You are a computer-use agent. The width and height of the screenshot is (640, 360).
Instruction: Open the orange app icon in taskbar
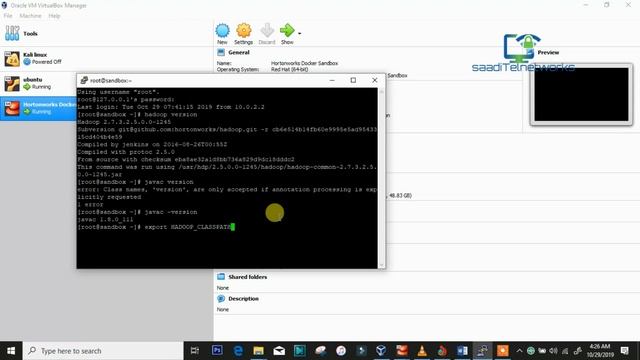[502, 351]
